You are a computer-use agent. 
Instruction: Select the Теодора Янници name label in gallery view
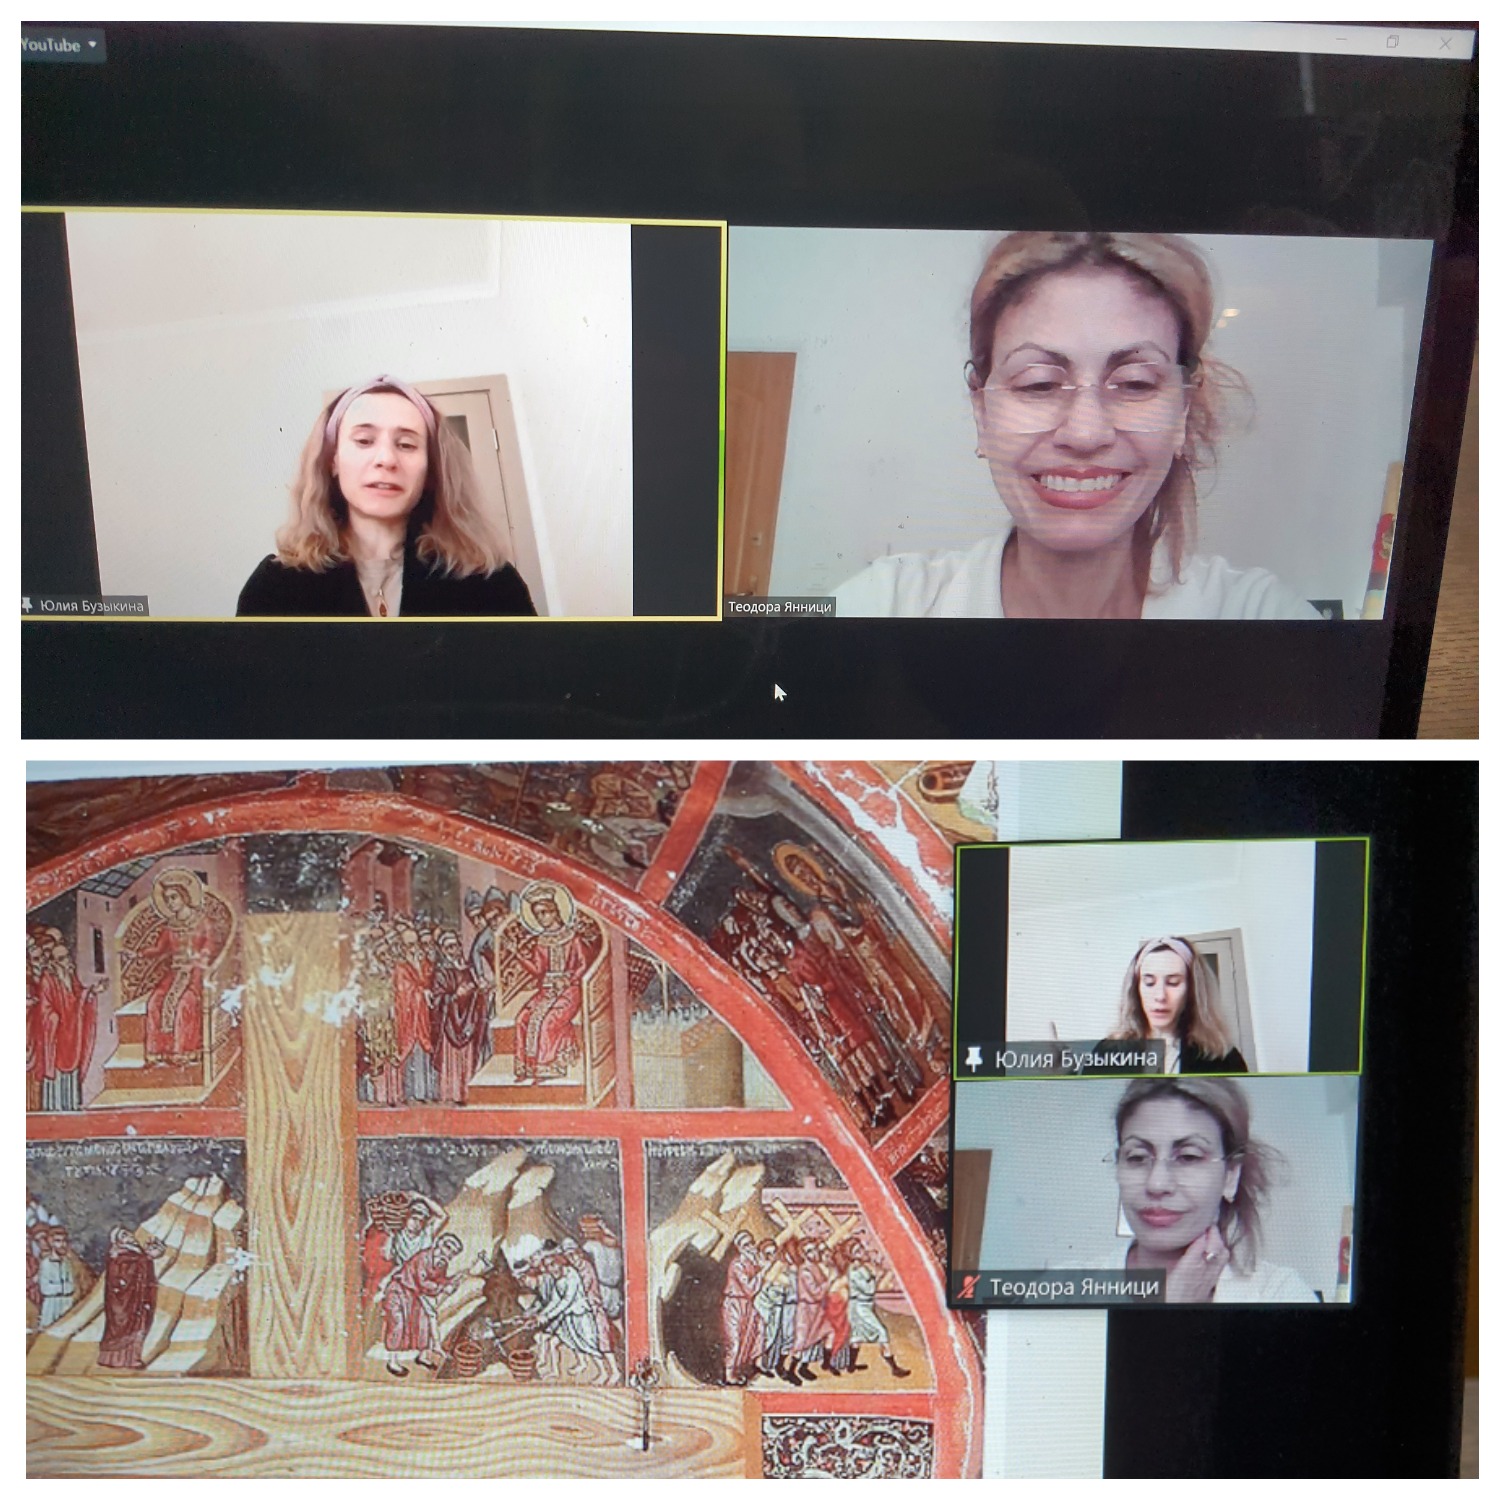click(x=780, y=607)
